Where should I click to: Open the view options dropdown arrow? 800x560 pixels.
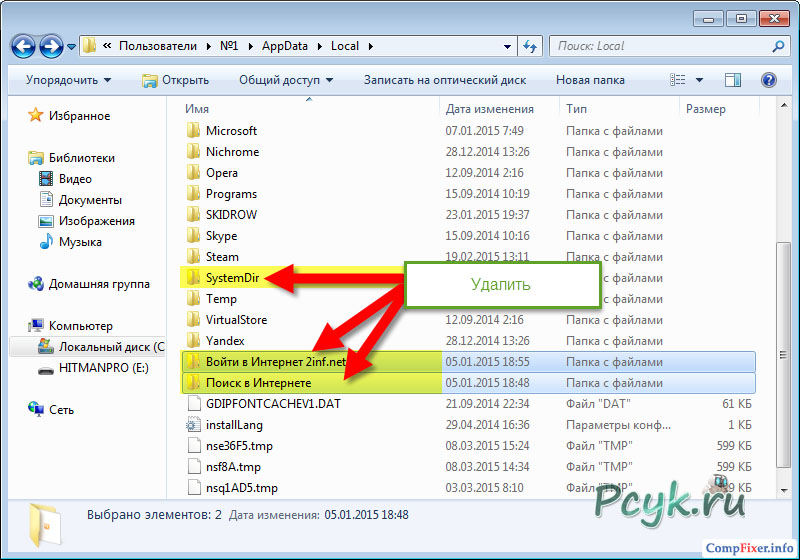click(x=699, y=80)
